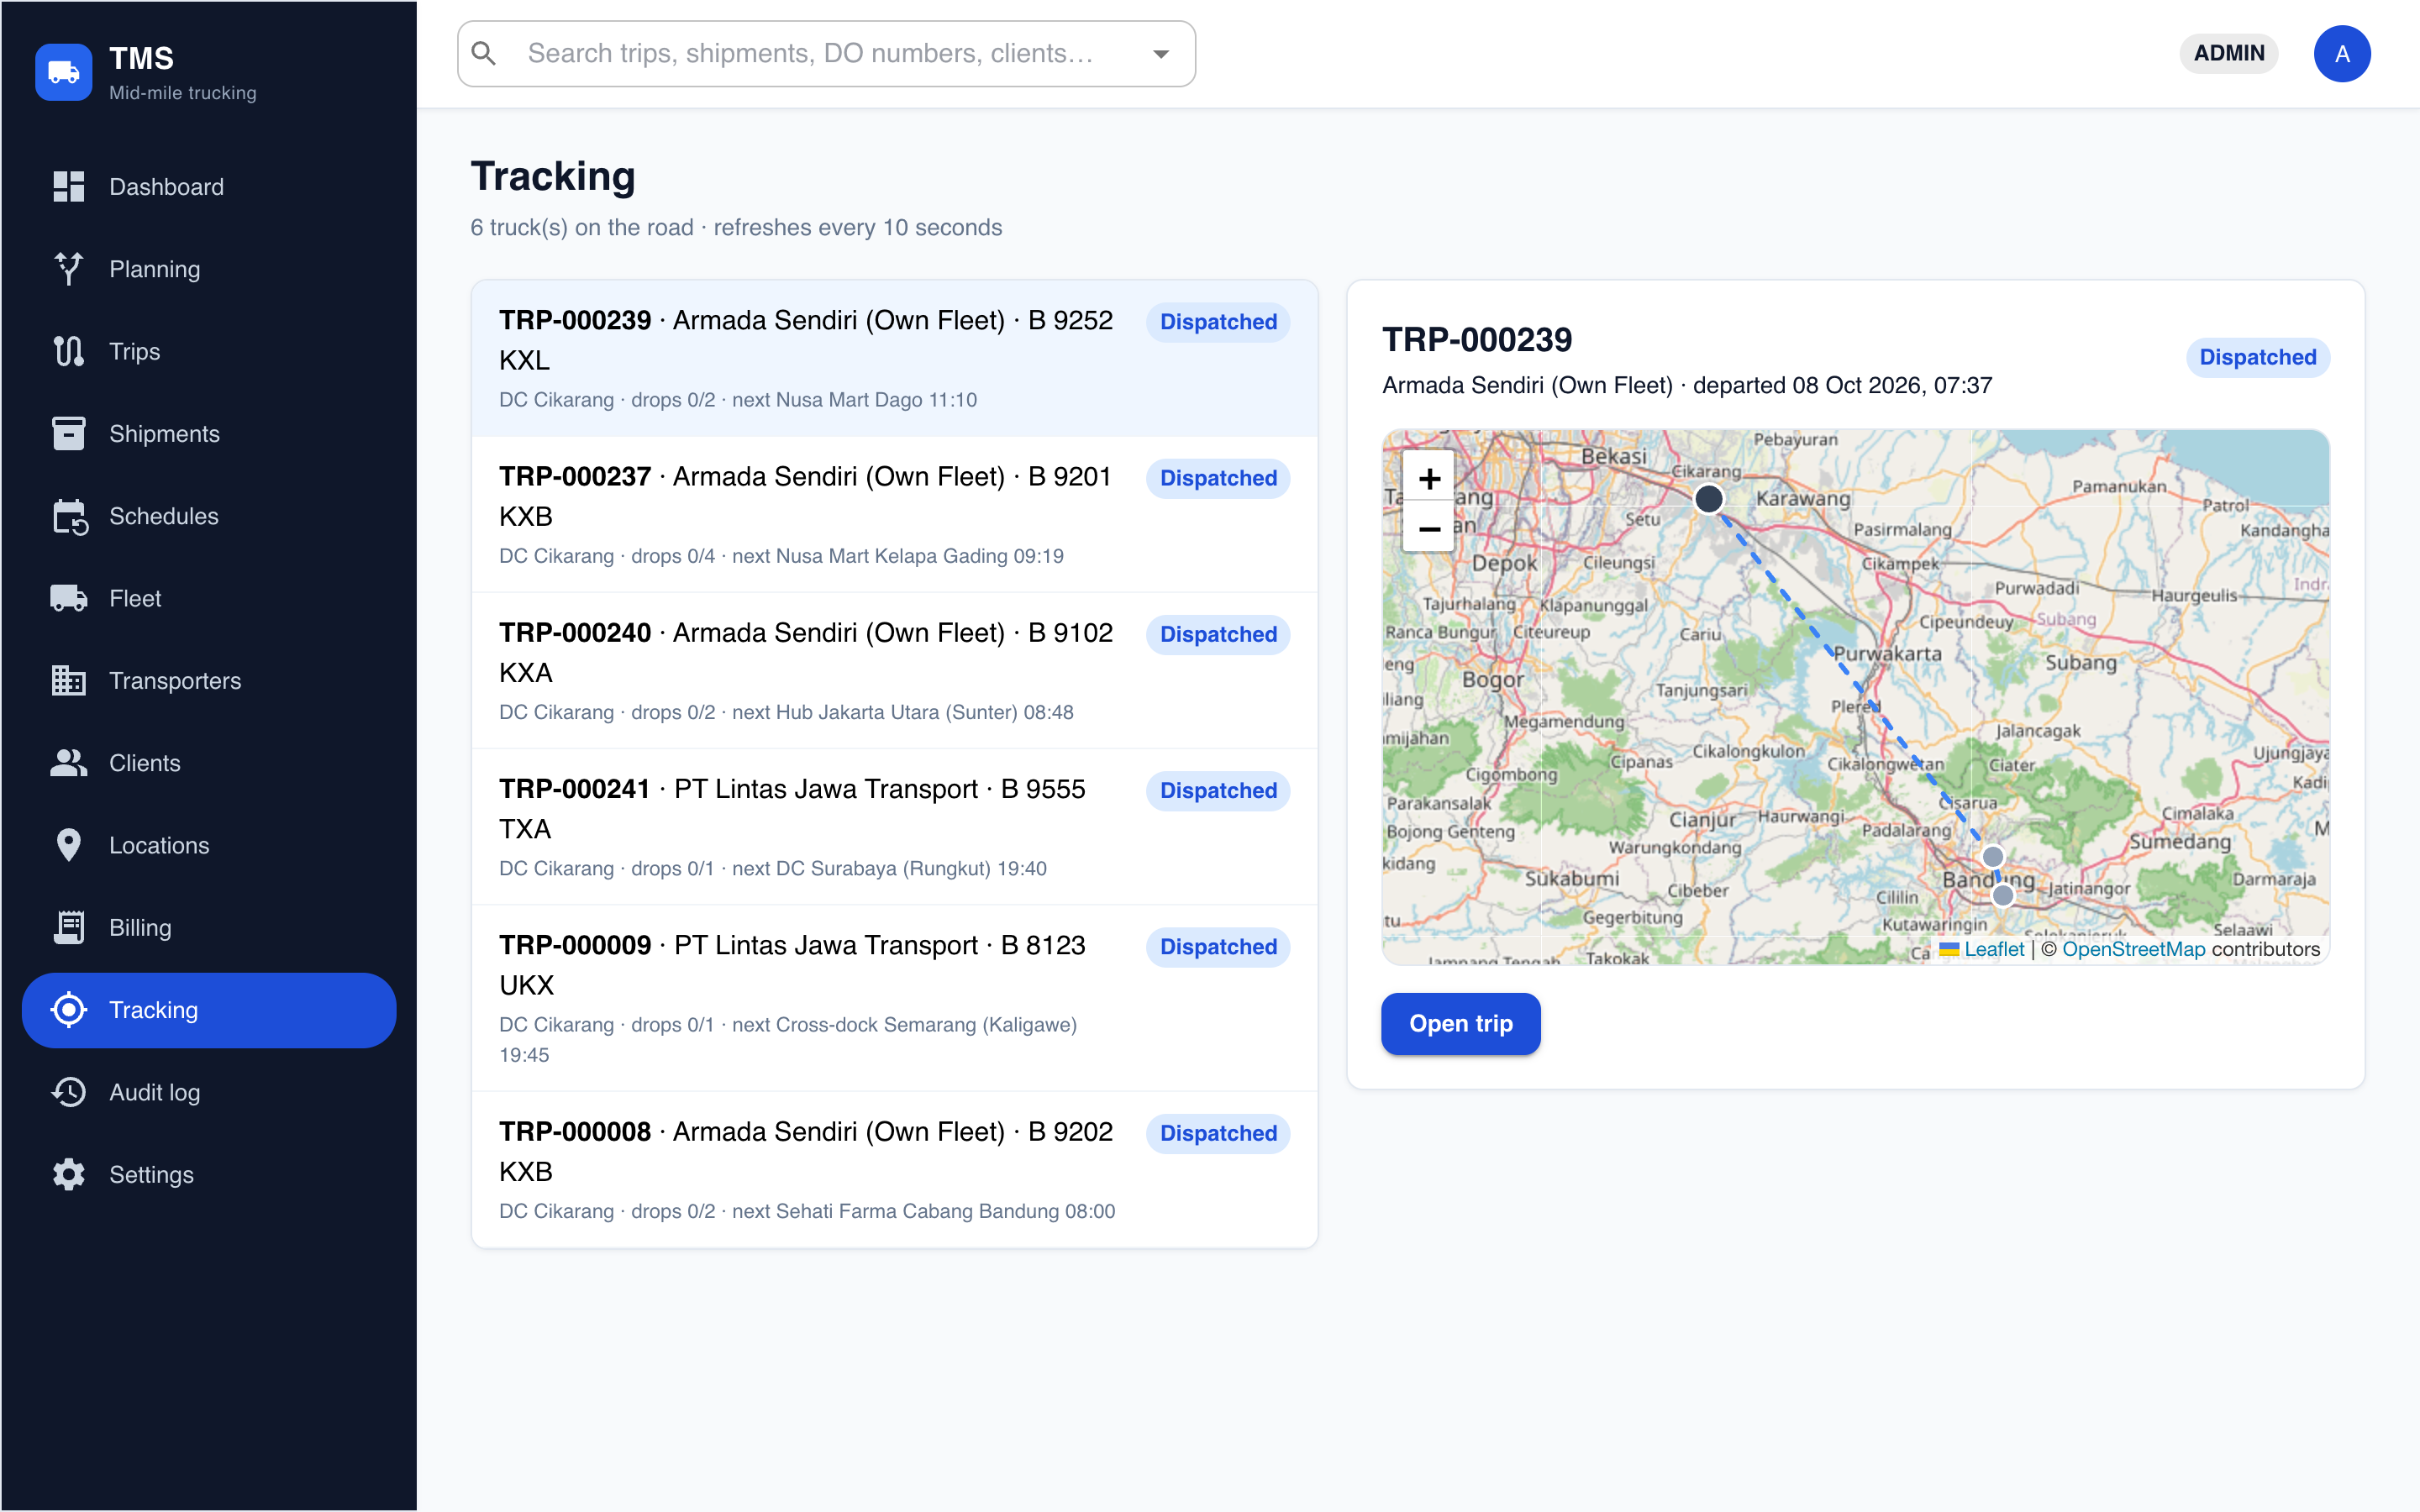Select trip TRP-000009 row
The height and width of the screenshot is (1512, 2420).
894,998
